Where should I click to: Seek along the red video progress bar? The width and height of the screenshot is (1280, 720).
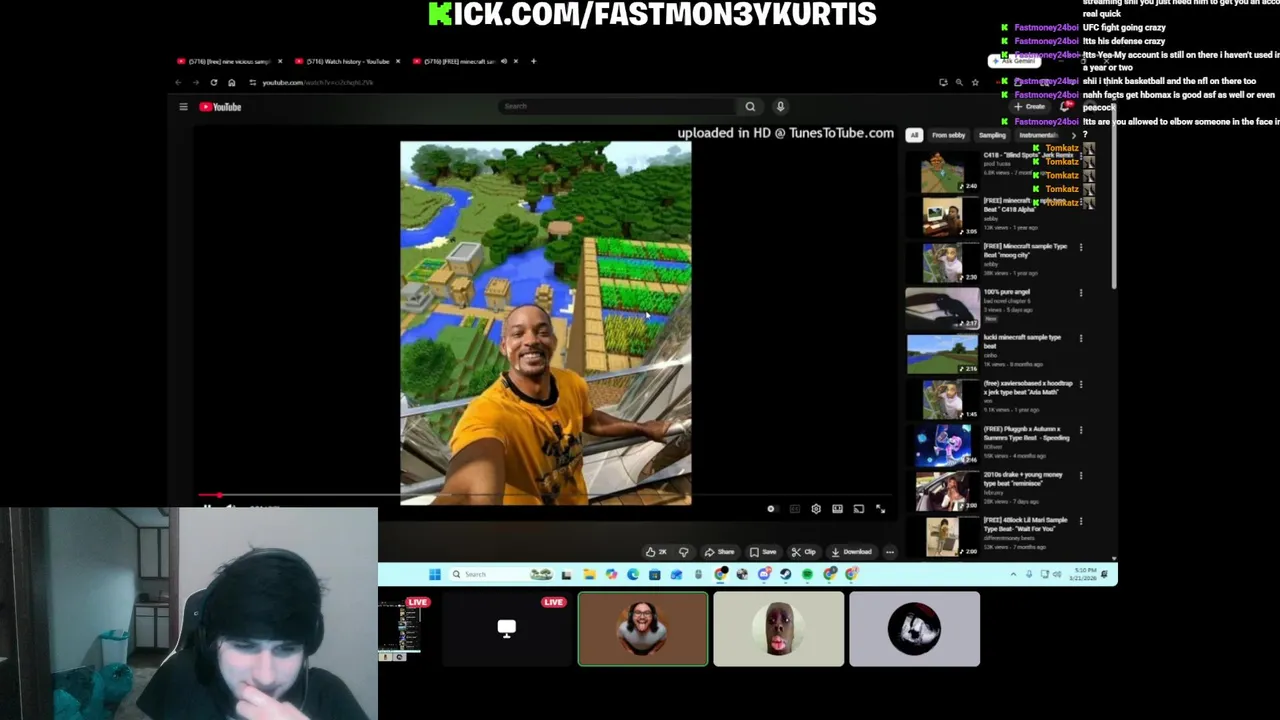pyautogui.click(x=545, y=494)
